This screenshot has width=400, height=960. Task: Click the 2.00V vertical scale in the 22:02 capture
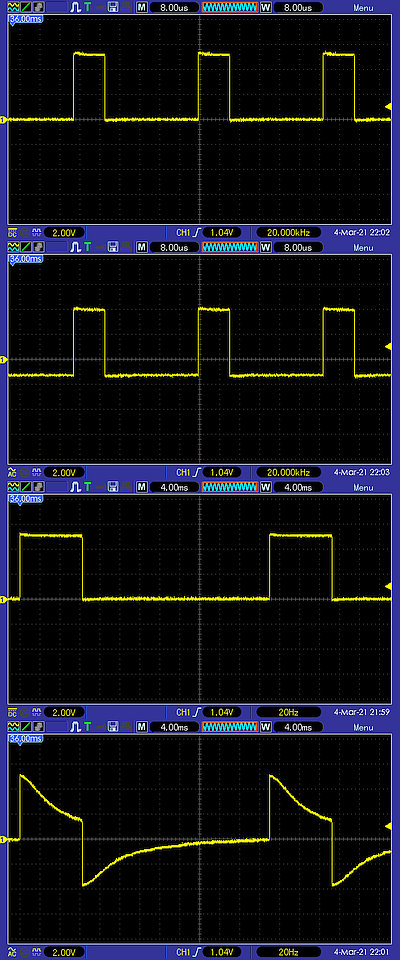coord(64,233)
